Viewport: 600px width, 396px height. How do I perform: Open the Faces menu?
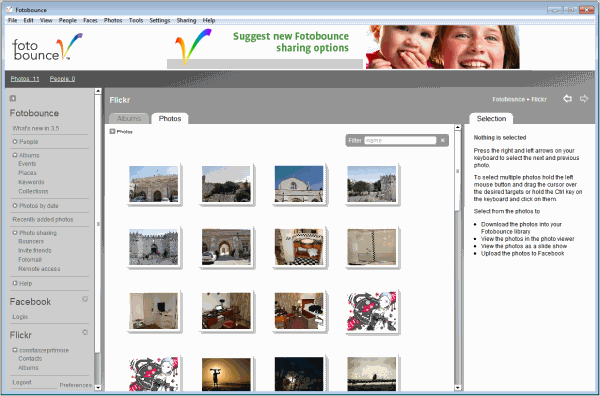pyautogui.click(x=90, y=20)
